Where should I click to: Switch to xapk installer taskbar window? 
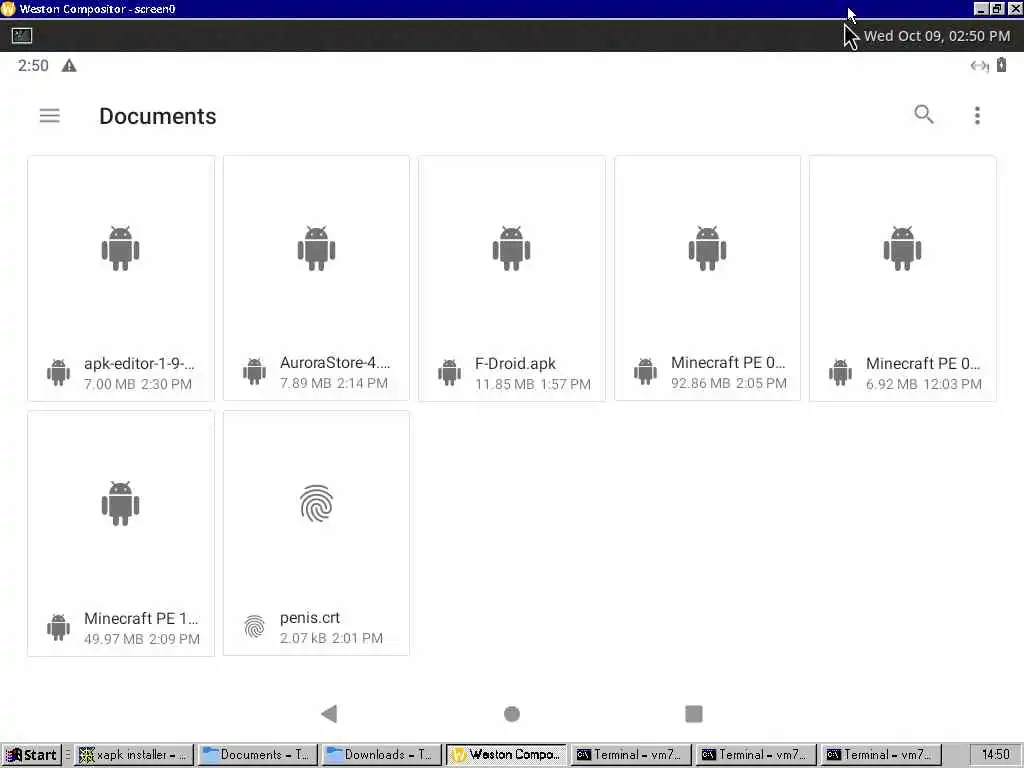(x=133, y=755)
